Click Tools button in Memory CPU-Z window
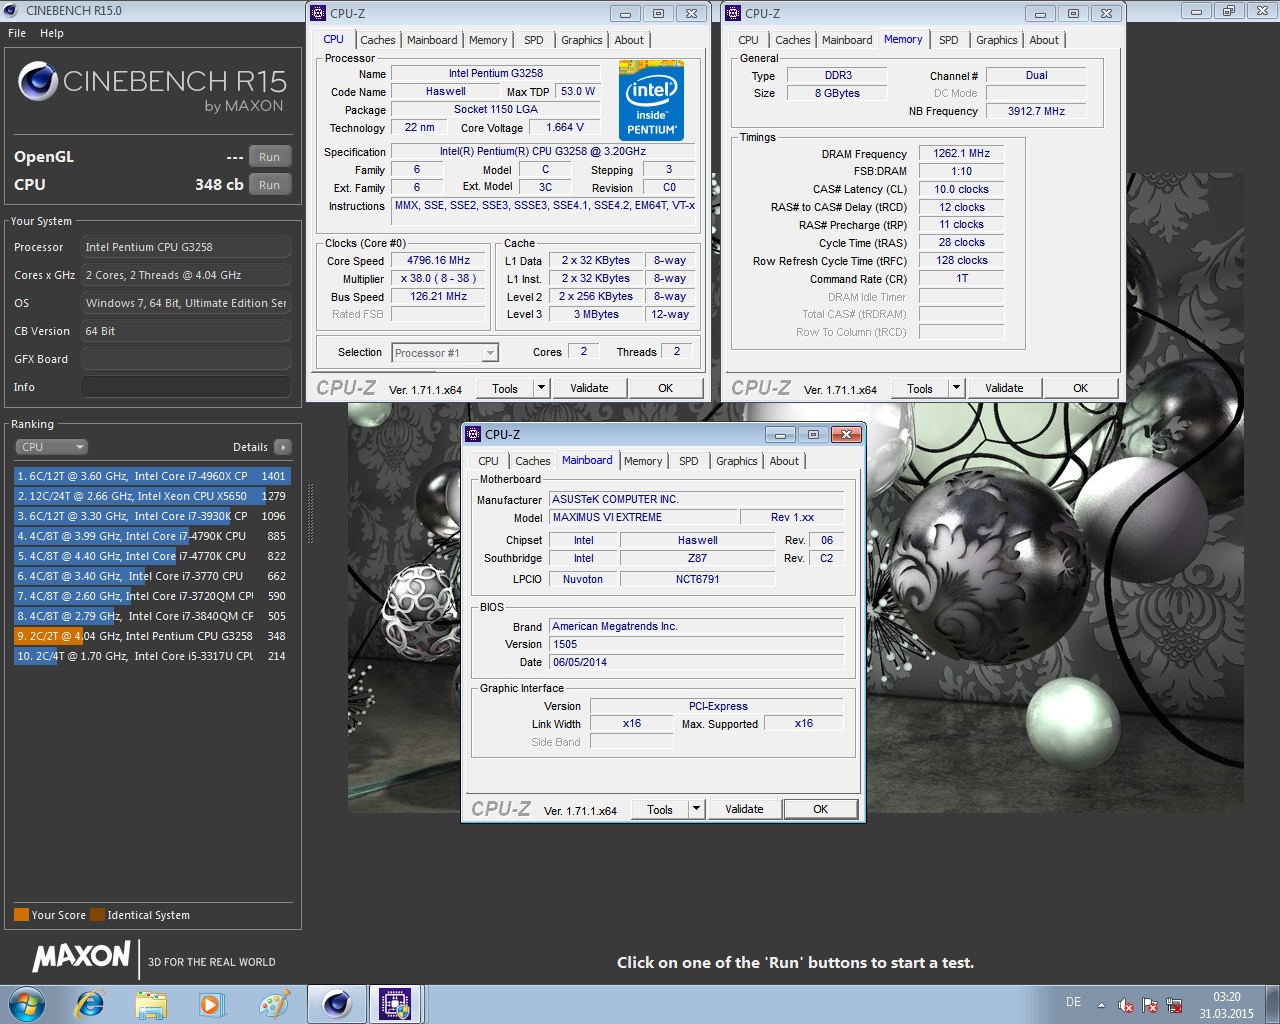This screenshot has width=1280, height=1024. 920,389
